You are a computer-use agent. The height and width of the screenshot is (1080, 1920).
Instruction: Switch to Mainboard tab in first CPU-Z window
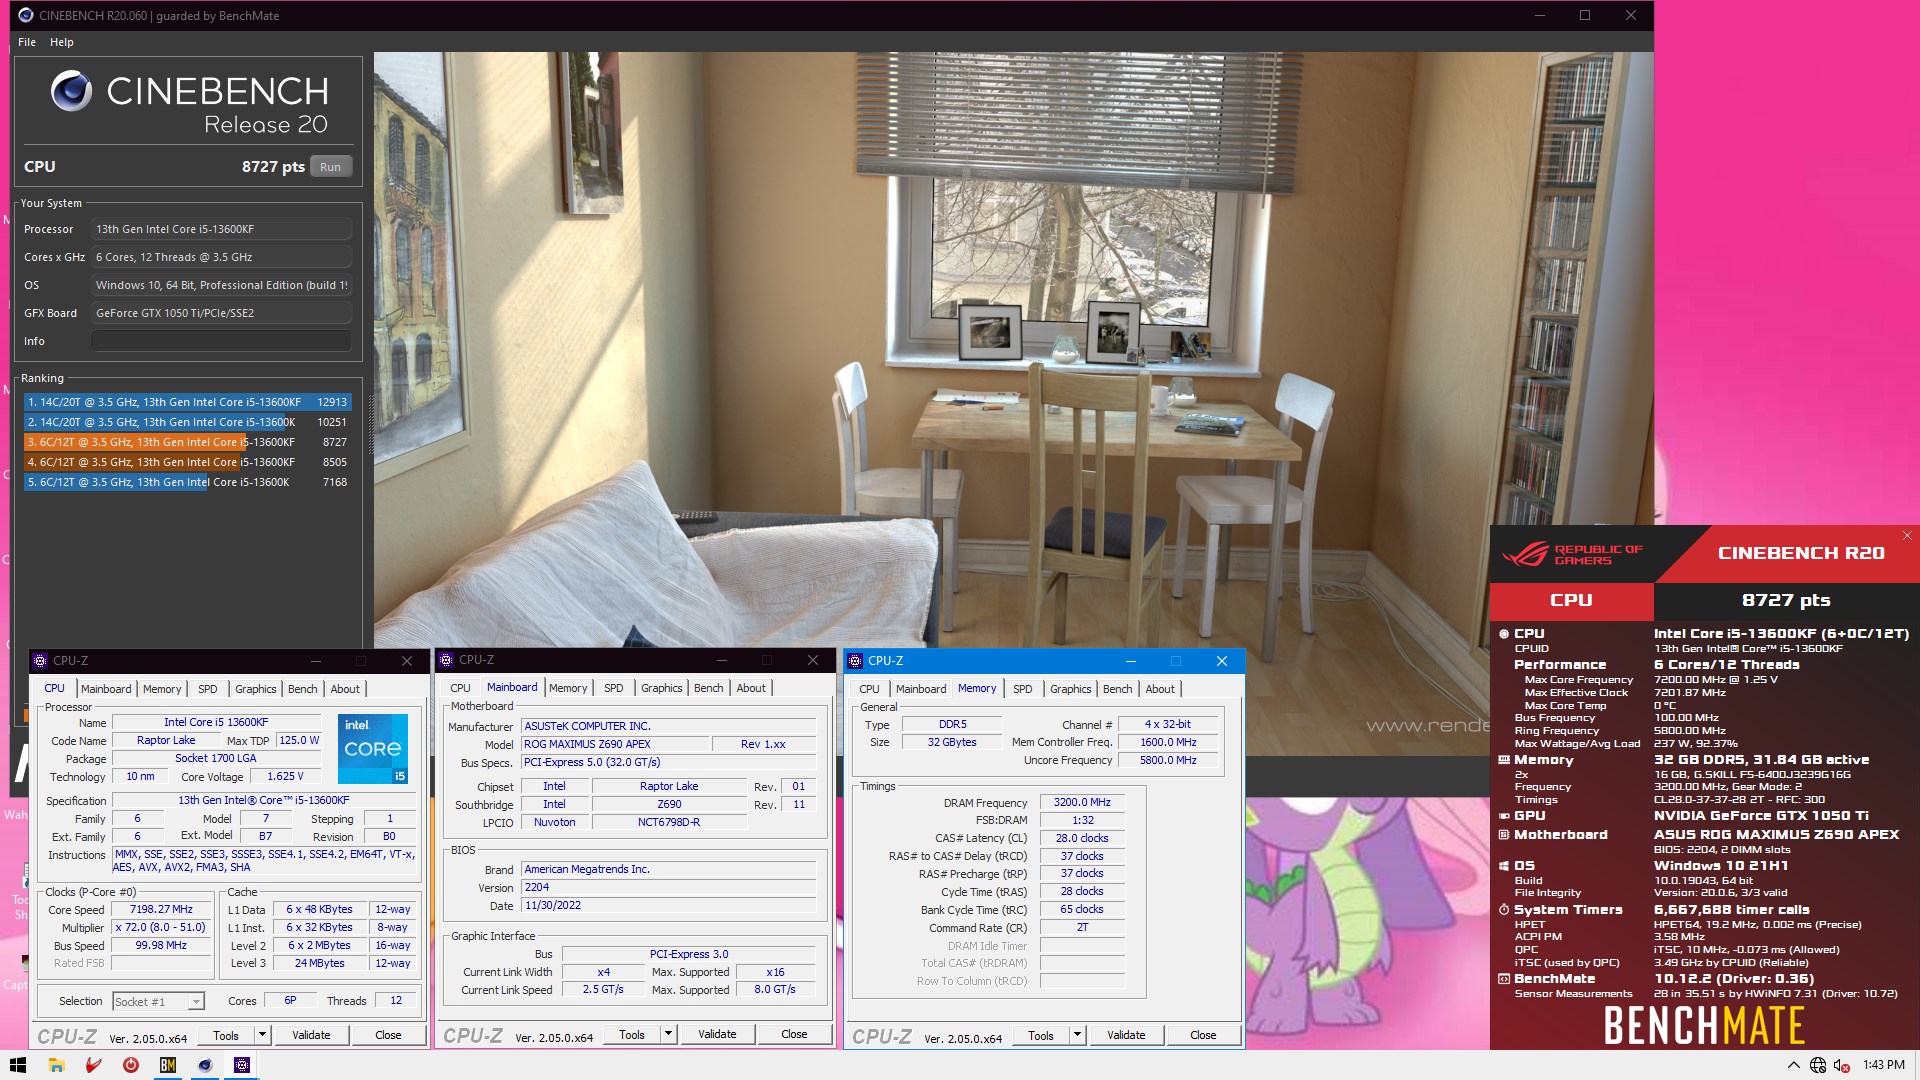click(106, 689)
